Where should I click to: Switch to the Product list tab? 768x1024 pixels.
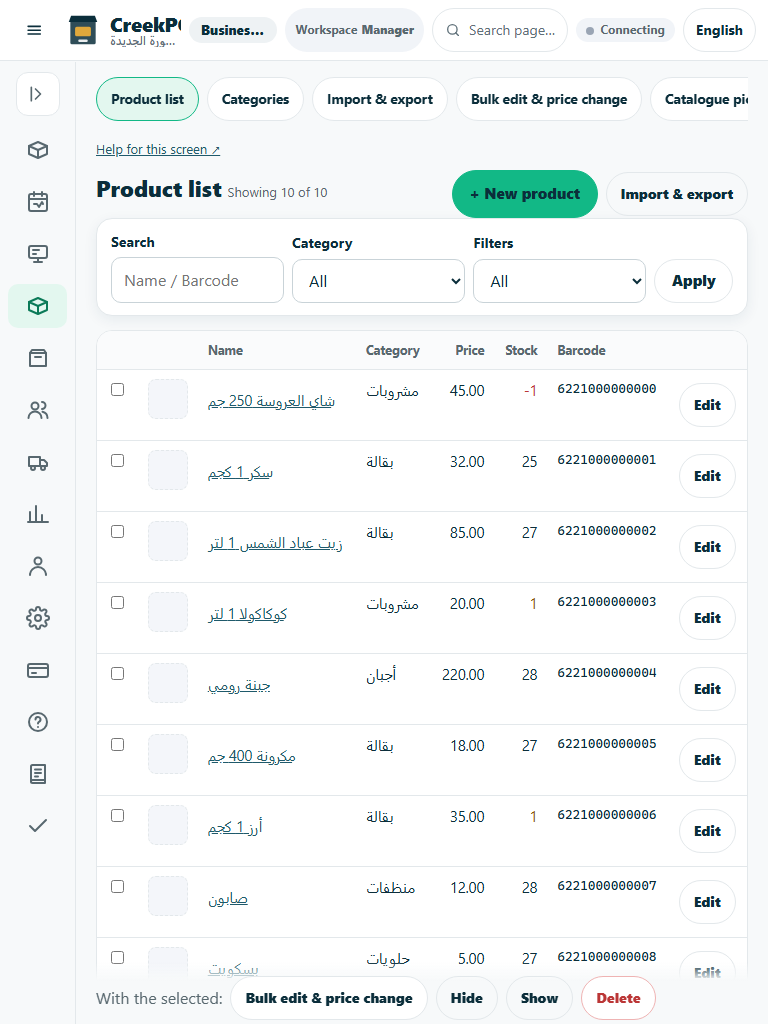147,99
